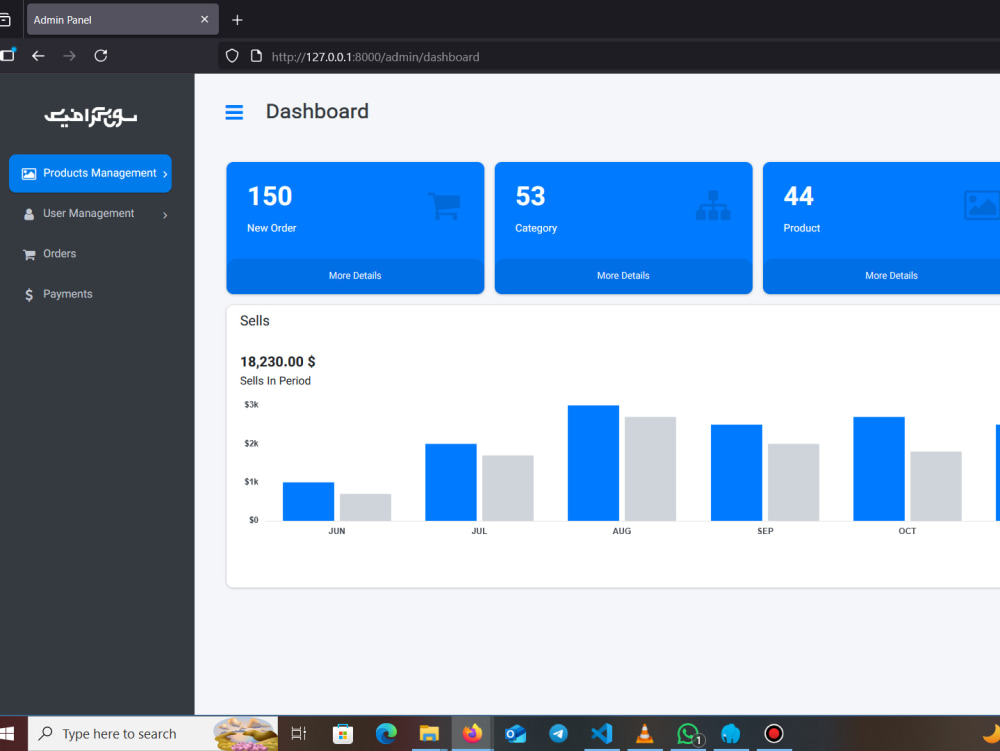
Task: Click the address bar URL
Action: 376,57
